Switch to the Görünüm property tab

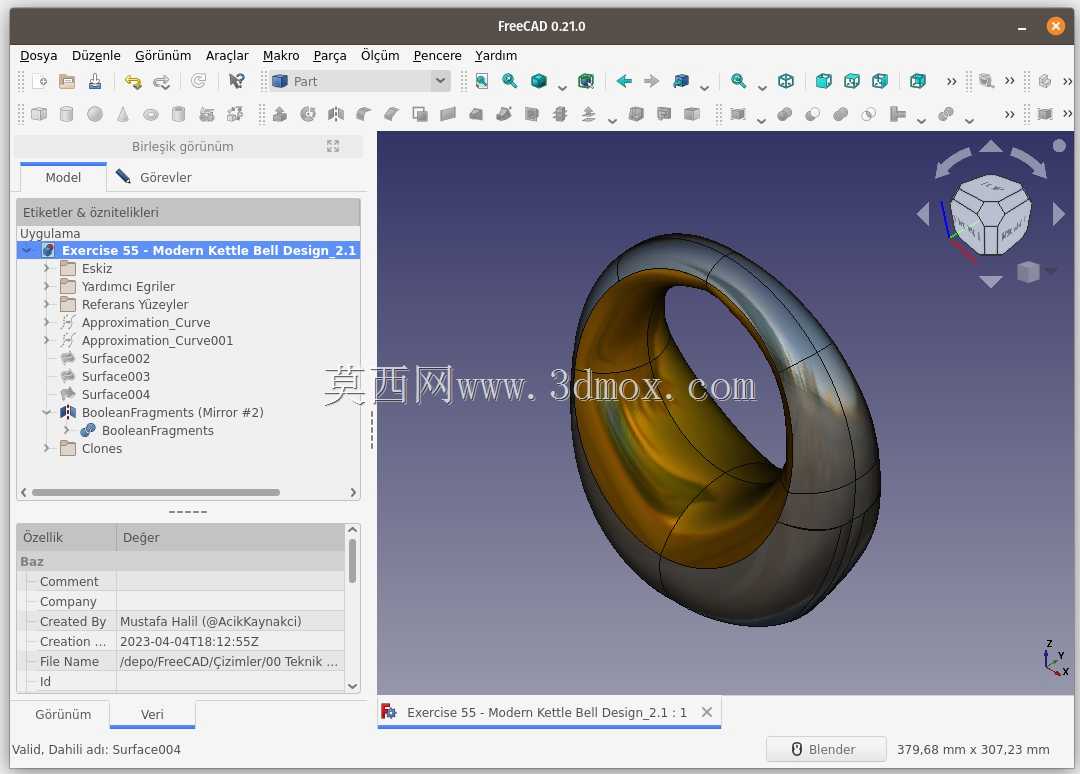[x=63, y=714]
